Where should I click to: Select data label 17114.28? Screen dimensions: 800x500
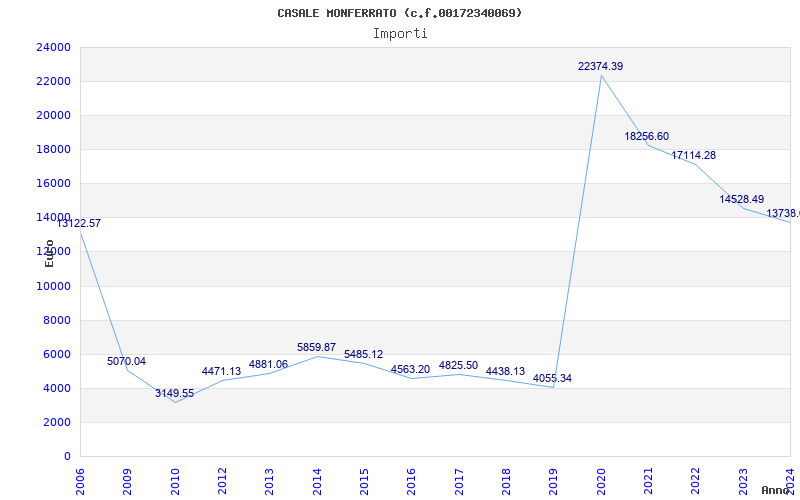pos(693,156)
